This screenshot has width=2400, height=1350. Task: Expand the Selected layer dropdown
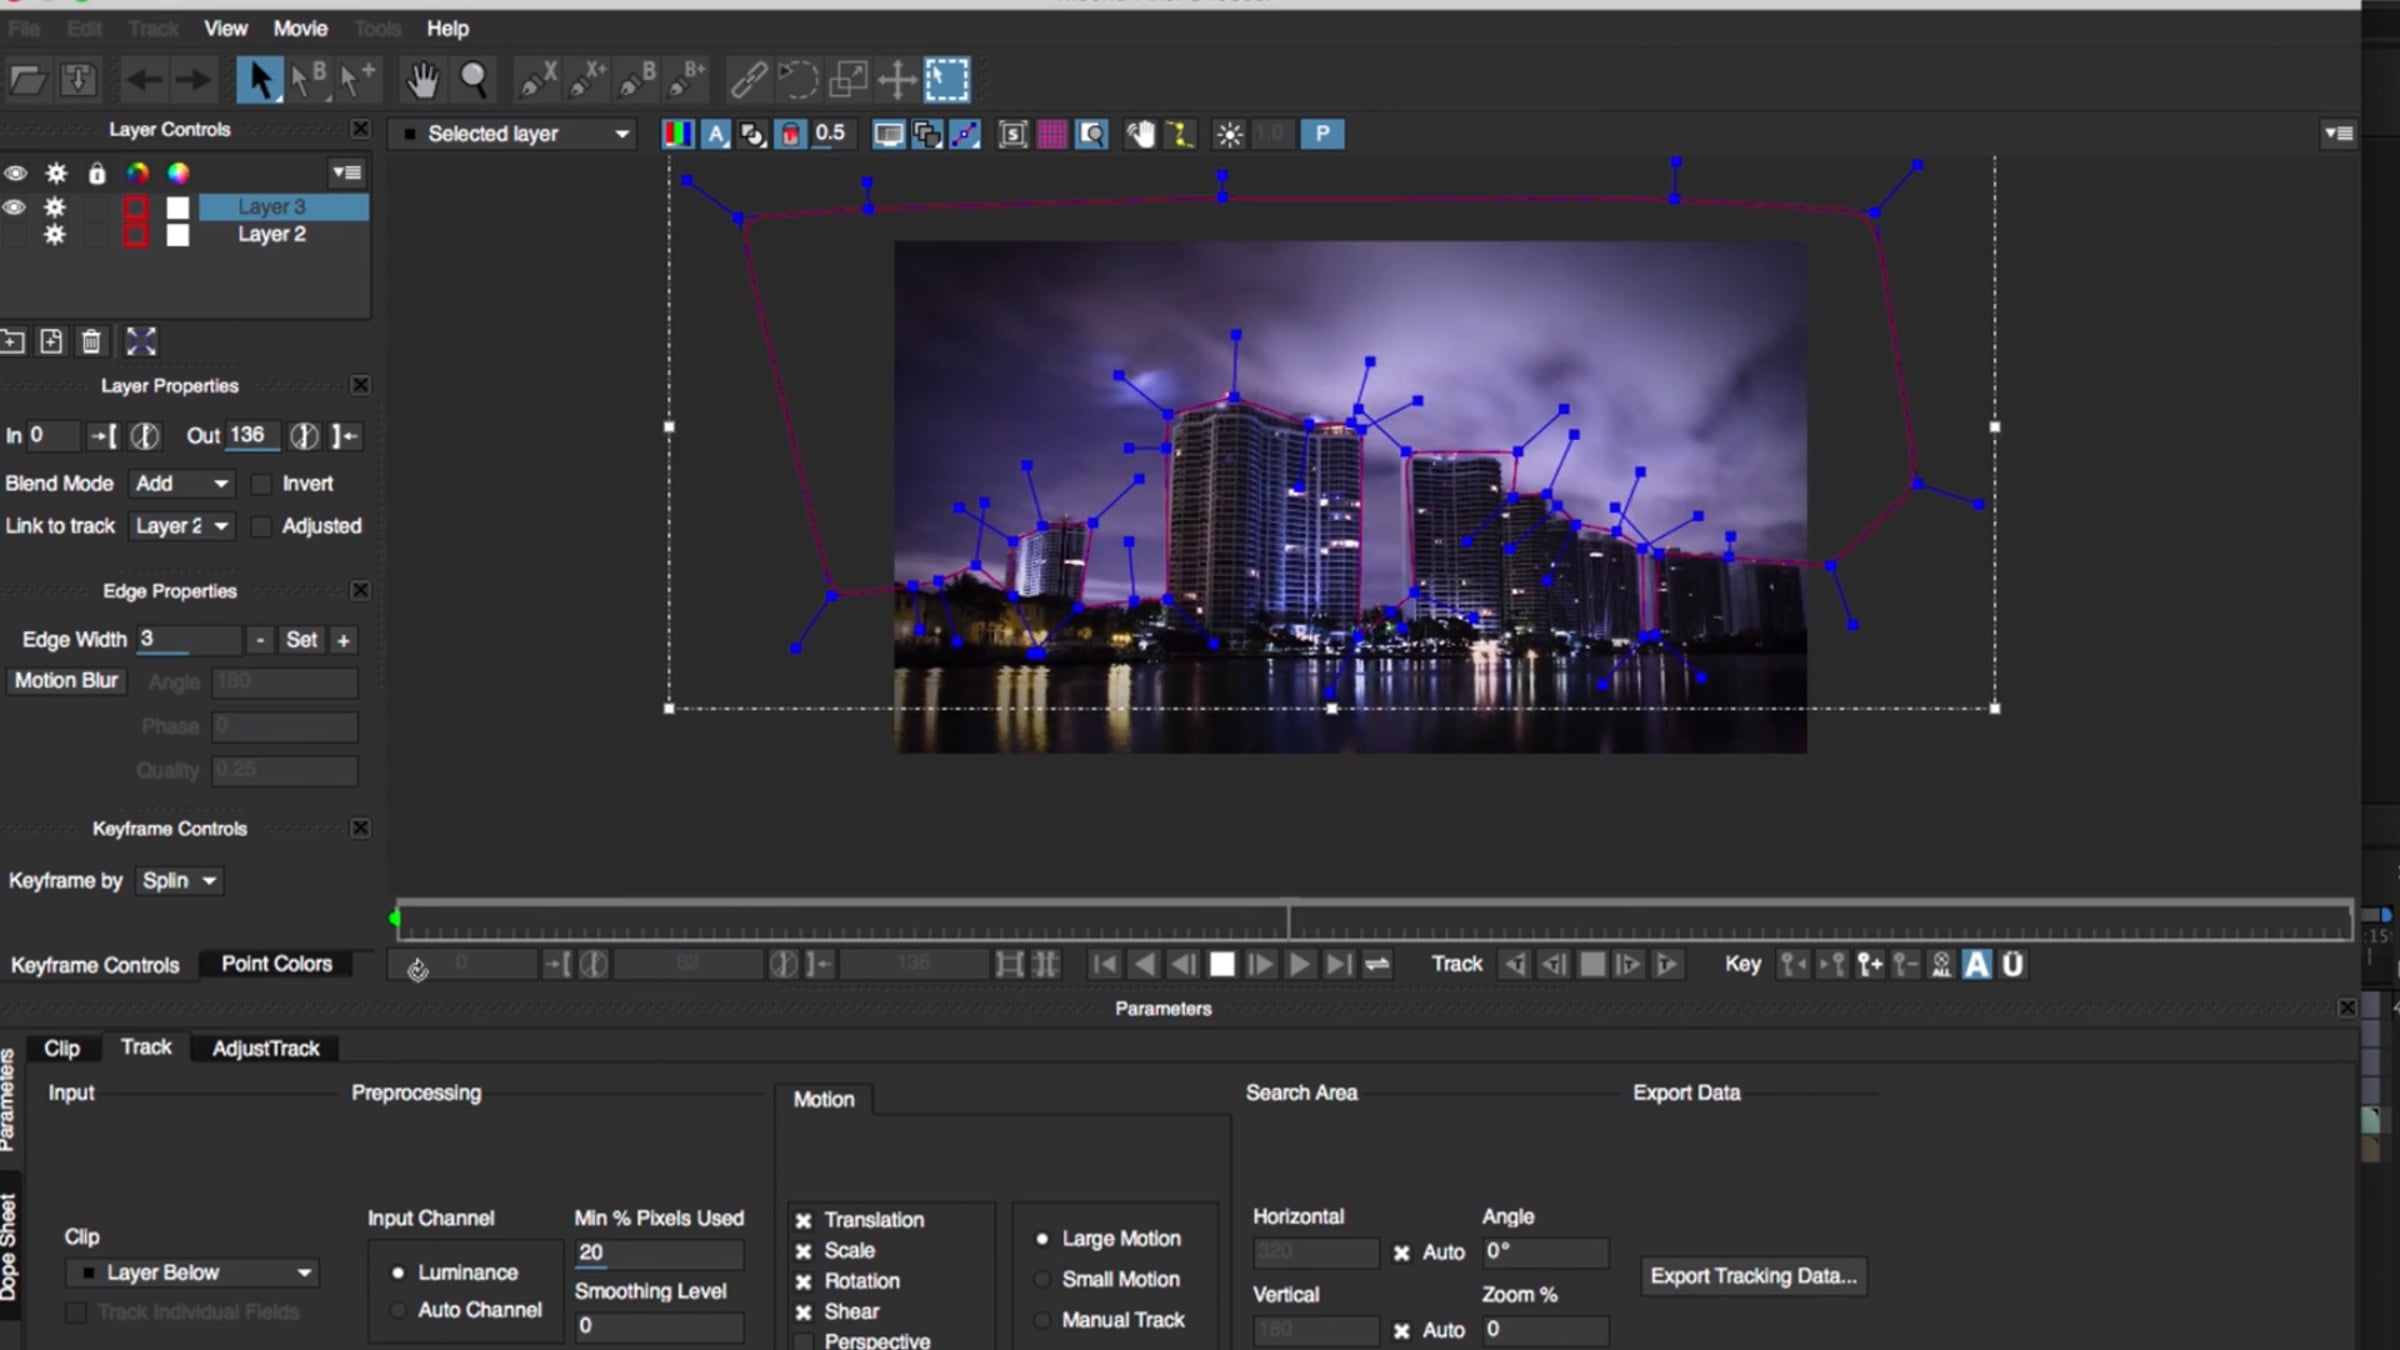(x=514, y=134)
